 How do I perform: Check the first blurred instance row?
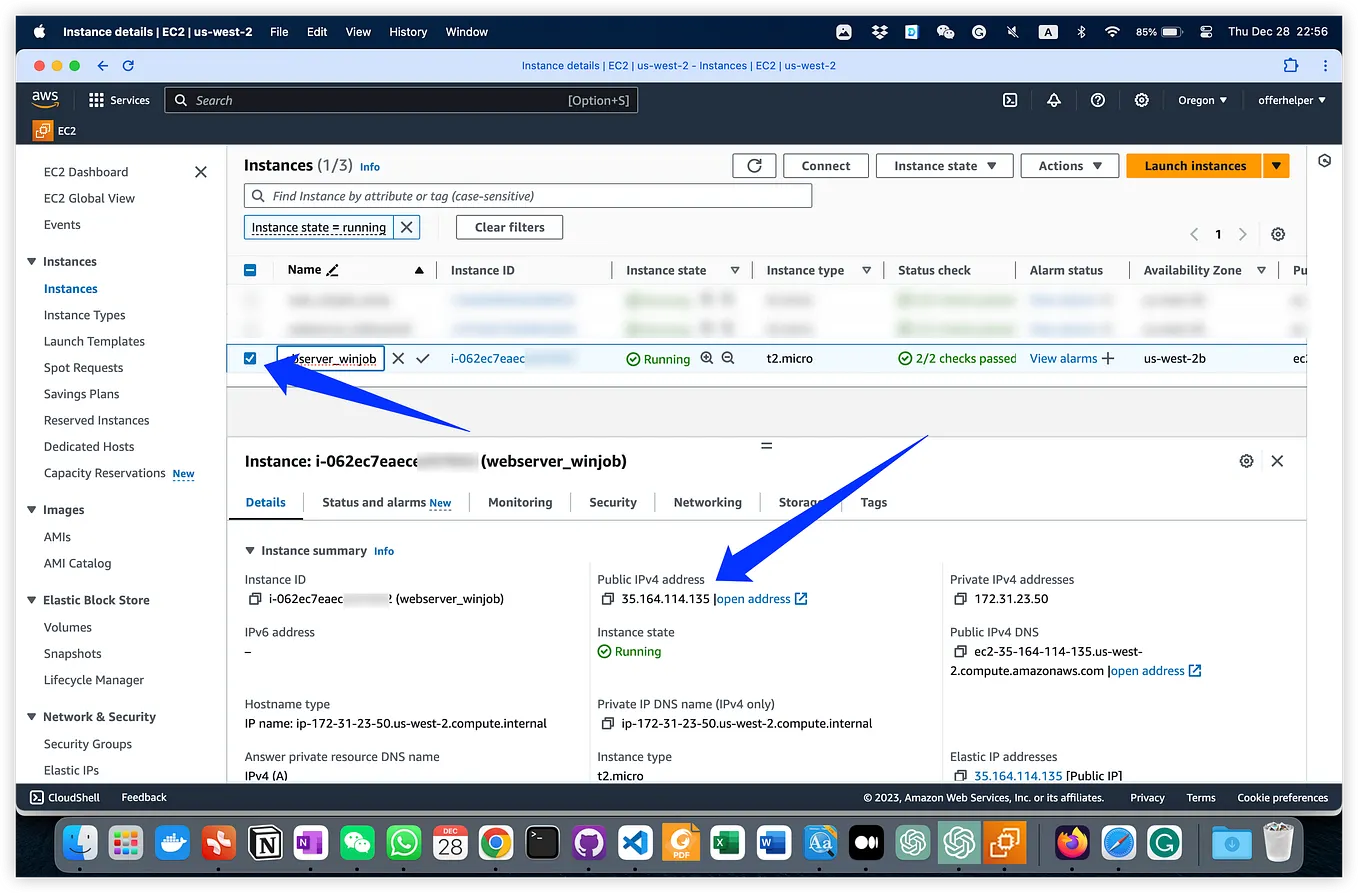(249, 299)
